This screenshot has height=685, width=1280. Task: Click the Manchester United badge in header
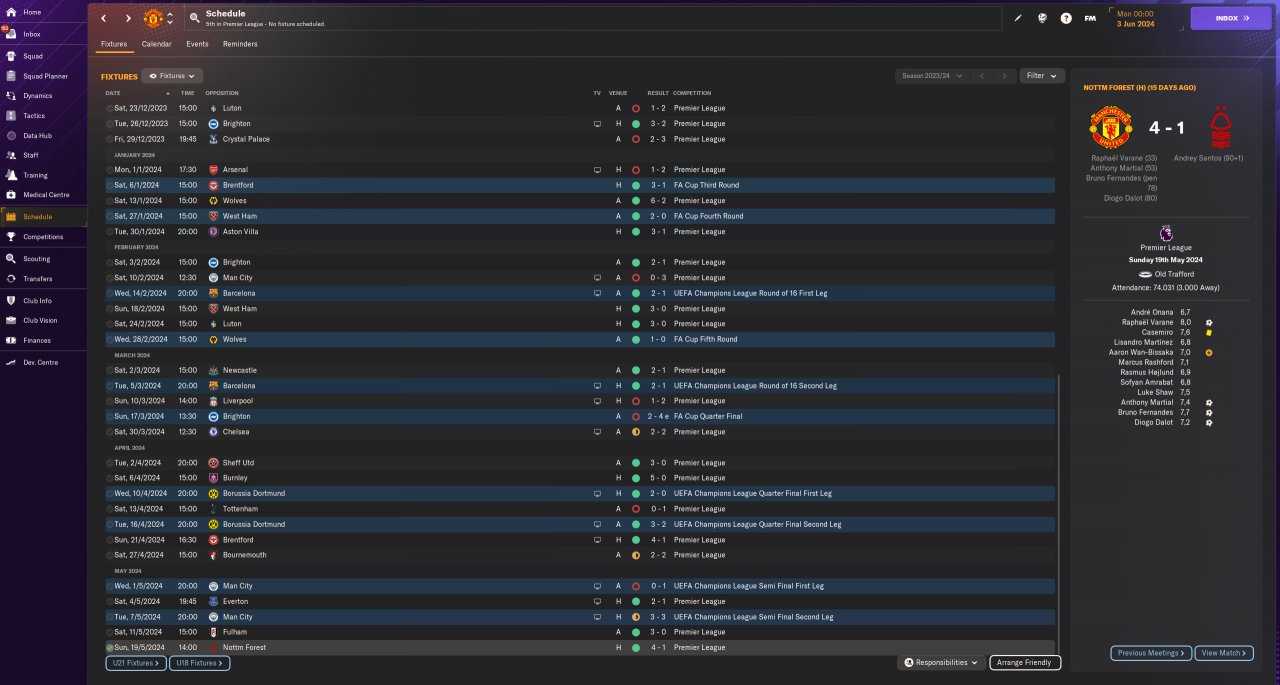tap(153, 18)
